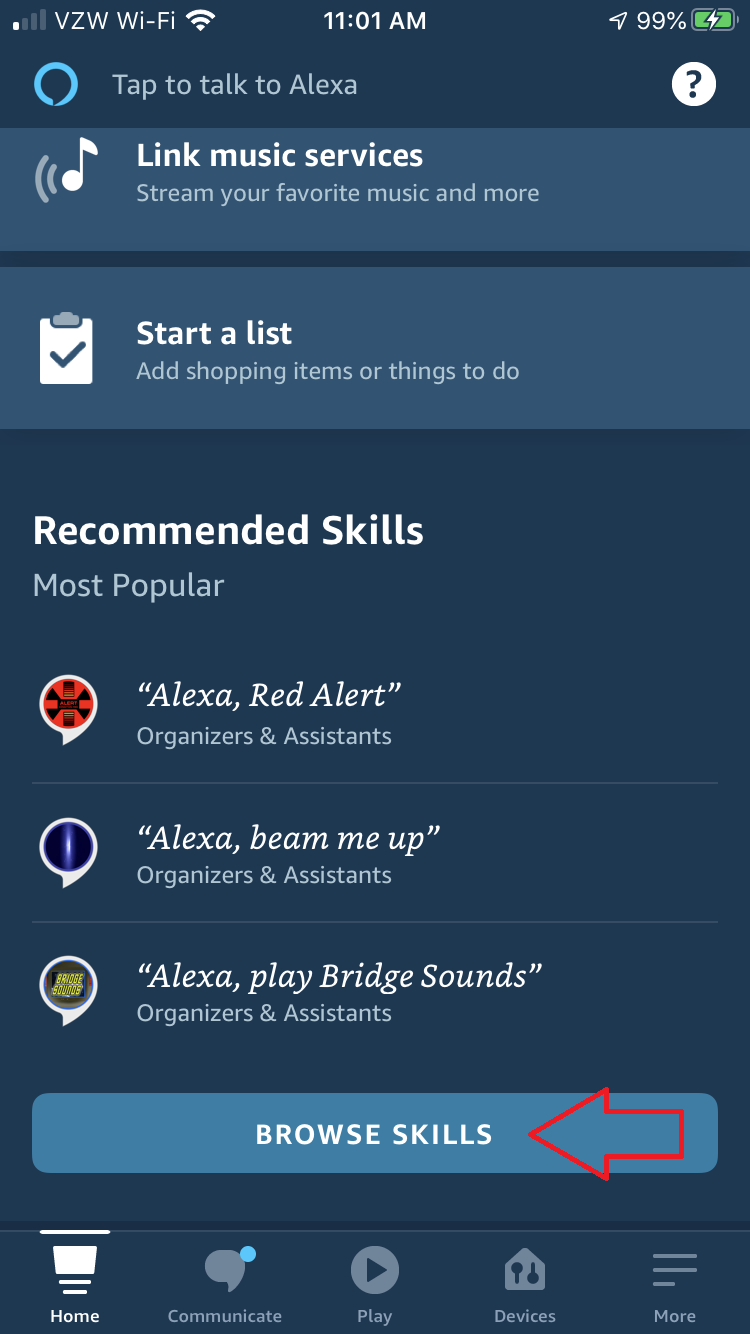Tap the battery indicator in status bar
The width and height of the screenshot is (750, 1334).
coord(715,20)
